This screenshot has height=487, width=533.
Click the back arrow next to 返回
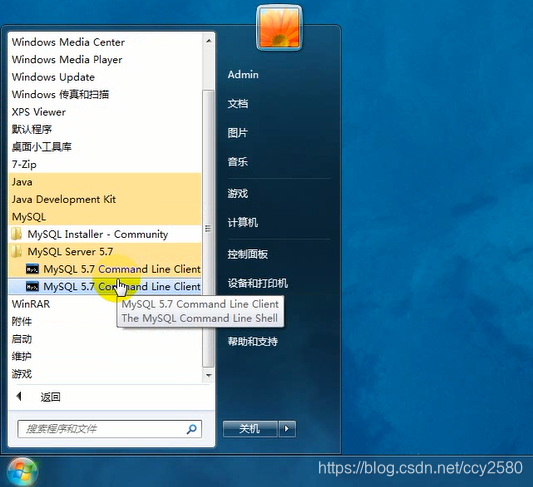pos(19,396)
